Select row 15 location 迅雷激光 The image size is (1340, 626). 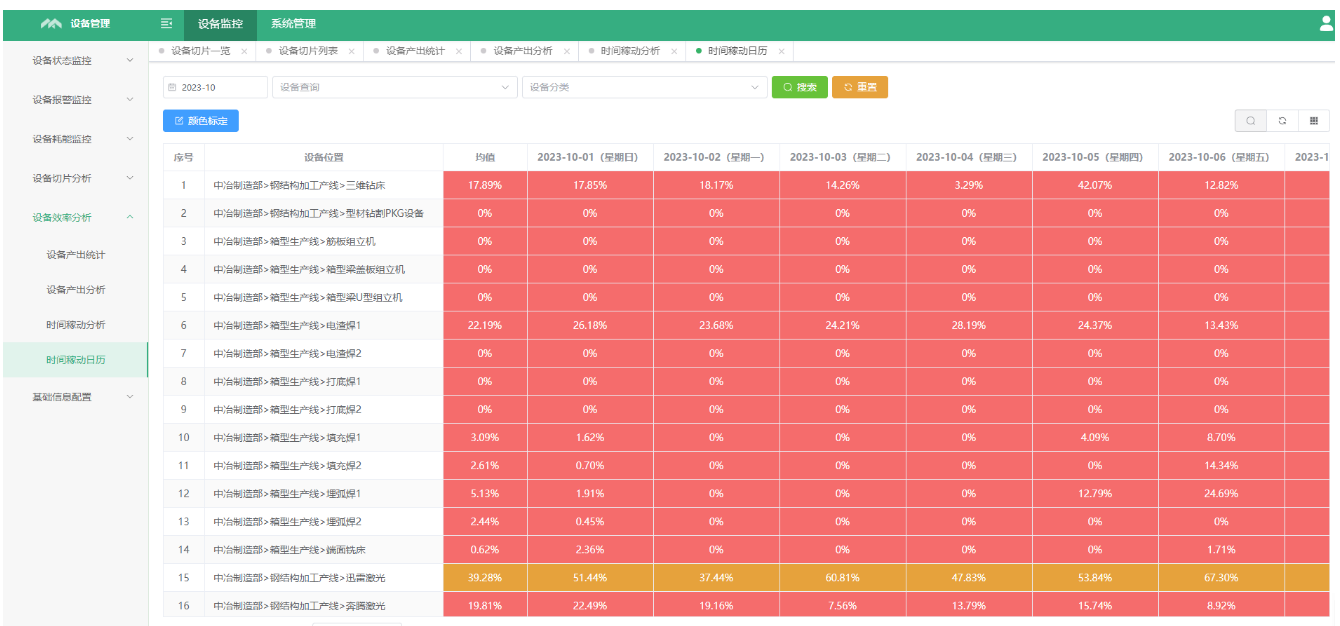[x=324, y=577]
